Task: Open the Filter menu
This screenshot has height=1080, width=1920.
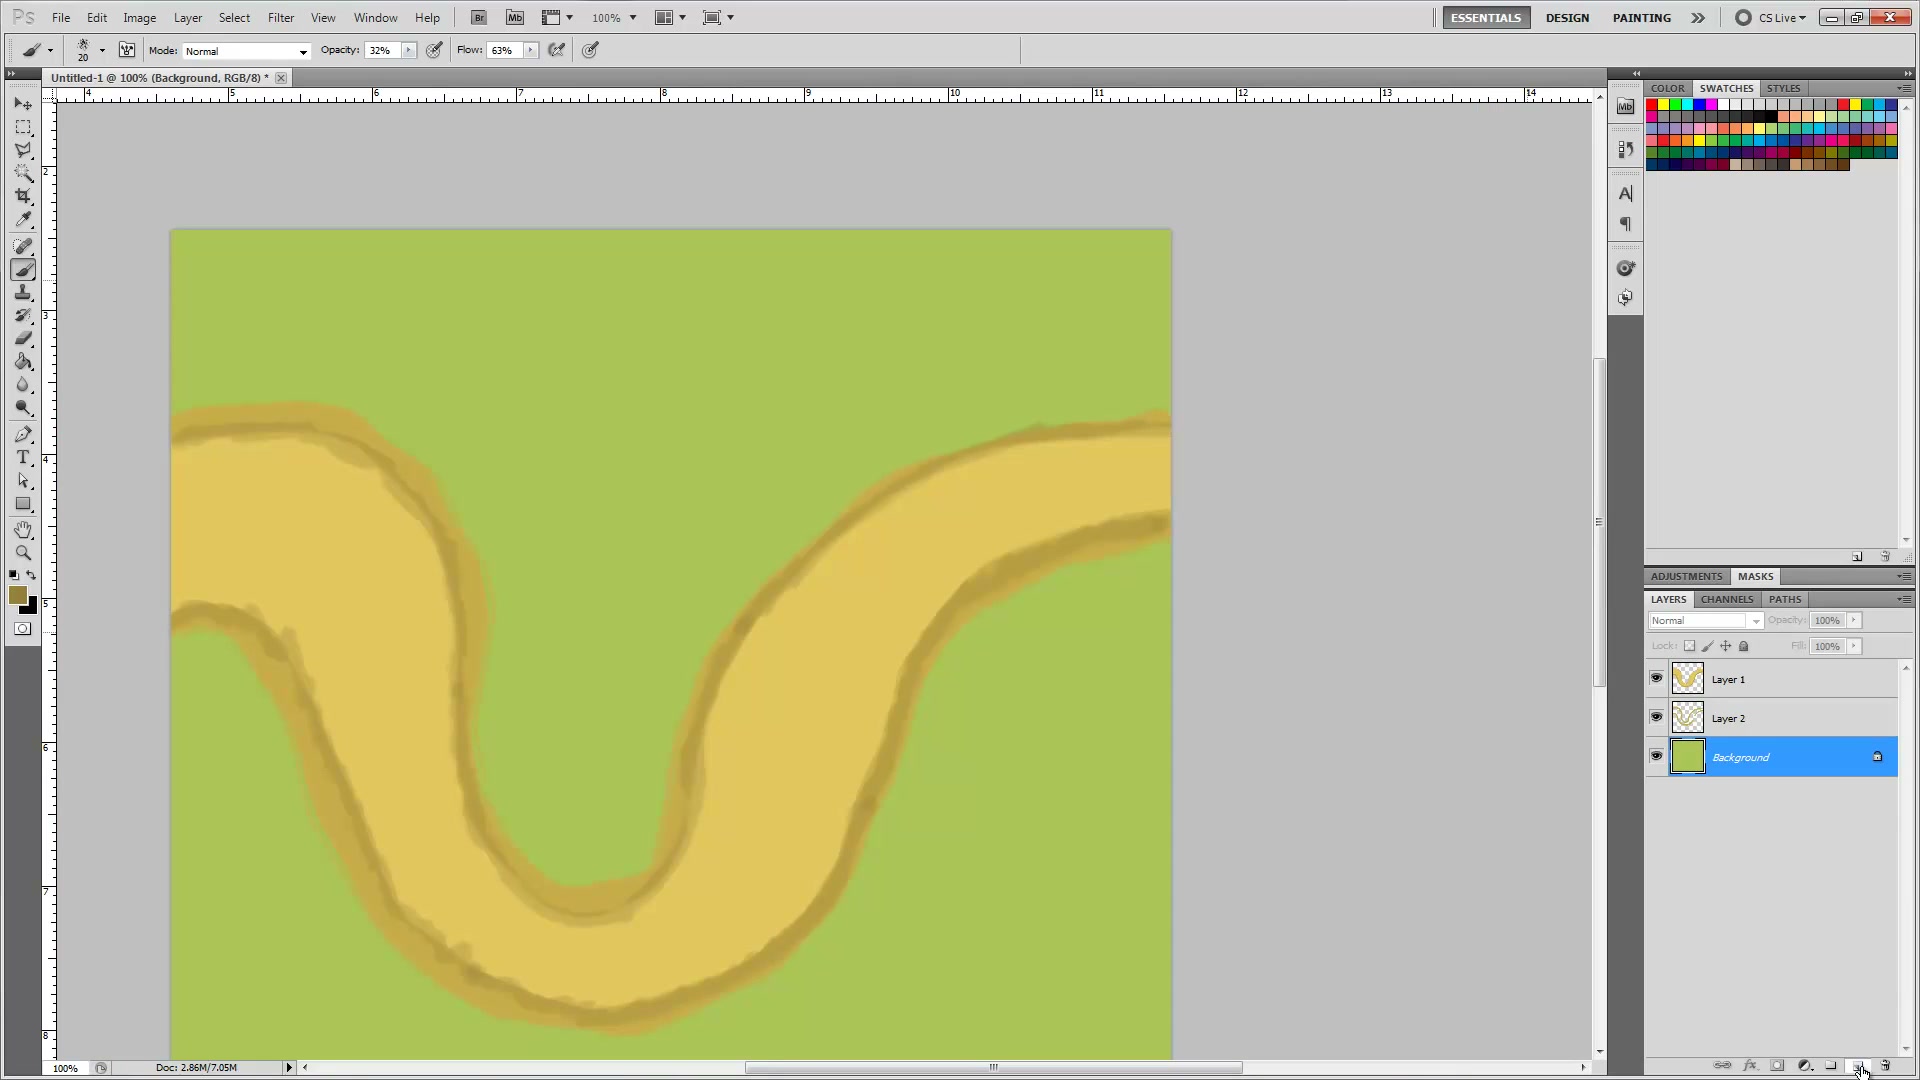Action: [x=281, y=18]
